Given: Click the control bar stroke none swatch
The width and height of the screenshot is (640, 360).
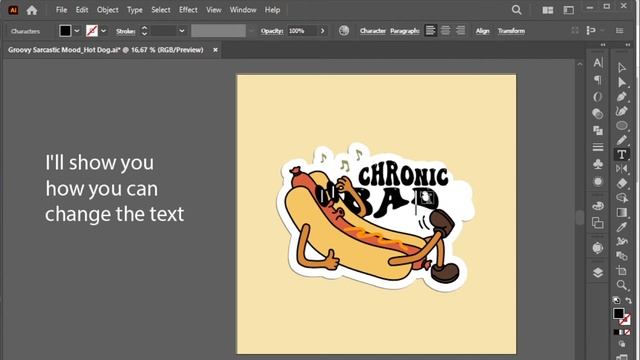Looking at the screenshot, I should (92, 31).
